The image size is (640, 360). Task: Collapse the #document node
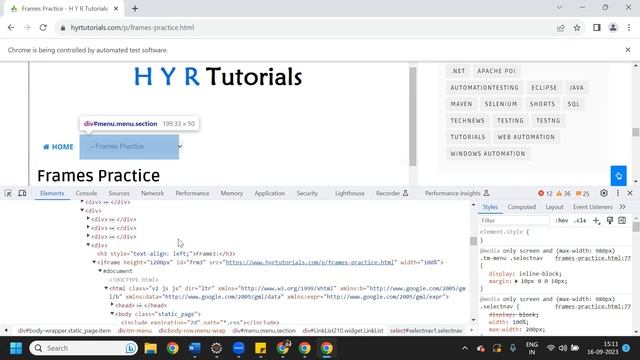[x=100, y=271]
